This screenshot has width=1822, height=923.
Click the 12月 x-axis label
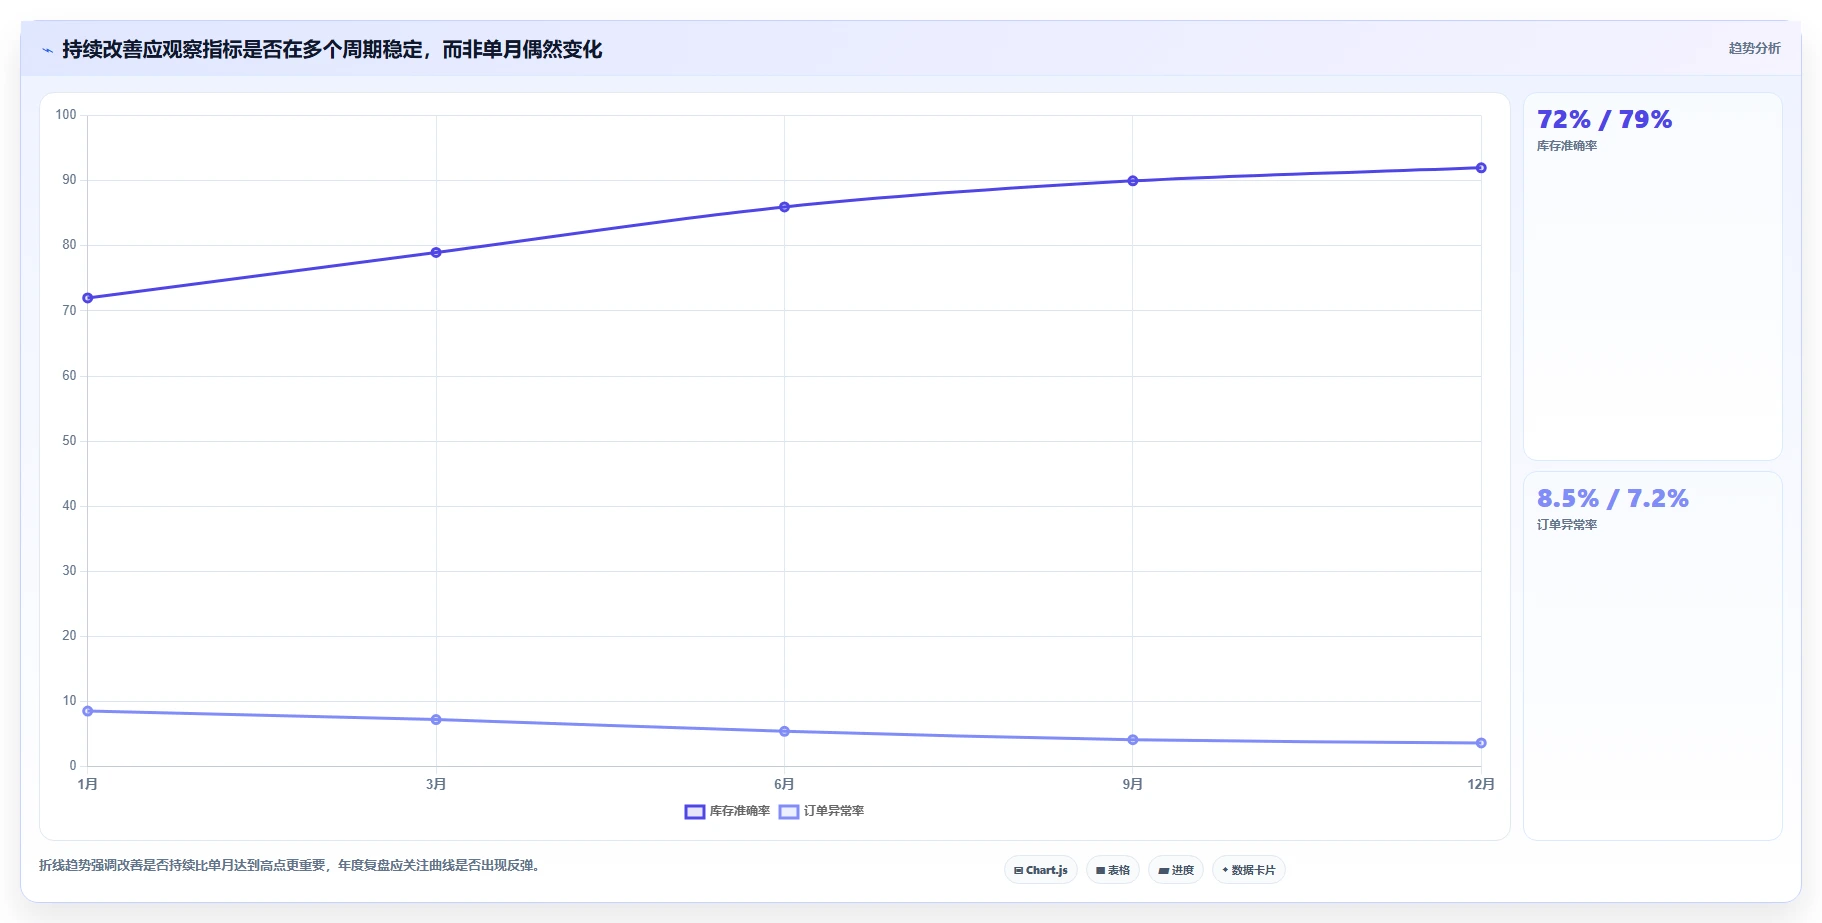point(1481,784)
